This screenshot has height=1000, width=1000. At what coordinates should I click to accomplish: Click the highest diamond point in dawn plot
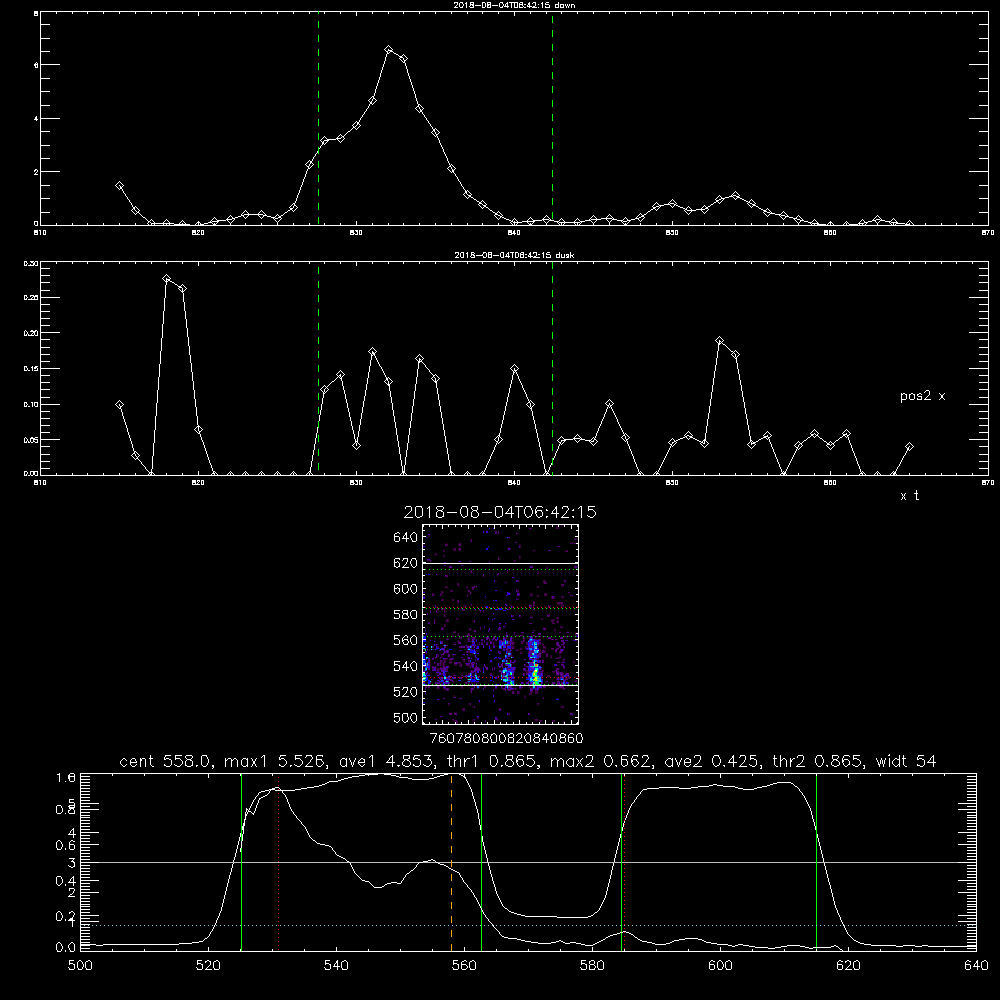[x=389, y=49]
